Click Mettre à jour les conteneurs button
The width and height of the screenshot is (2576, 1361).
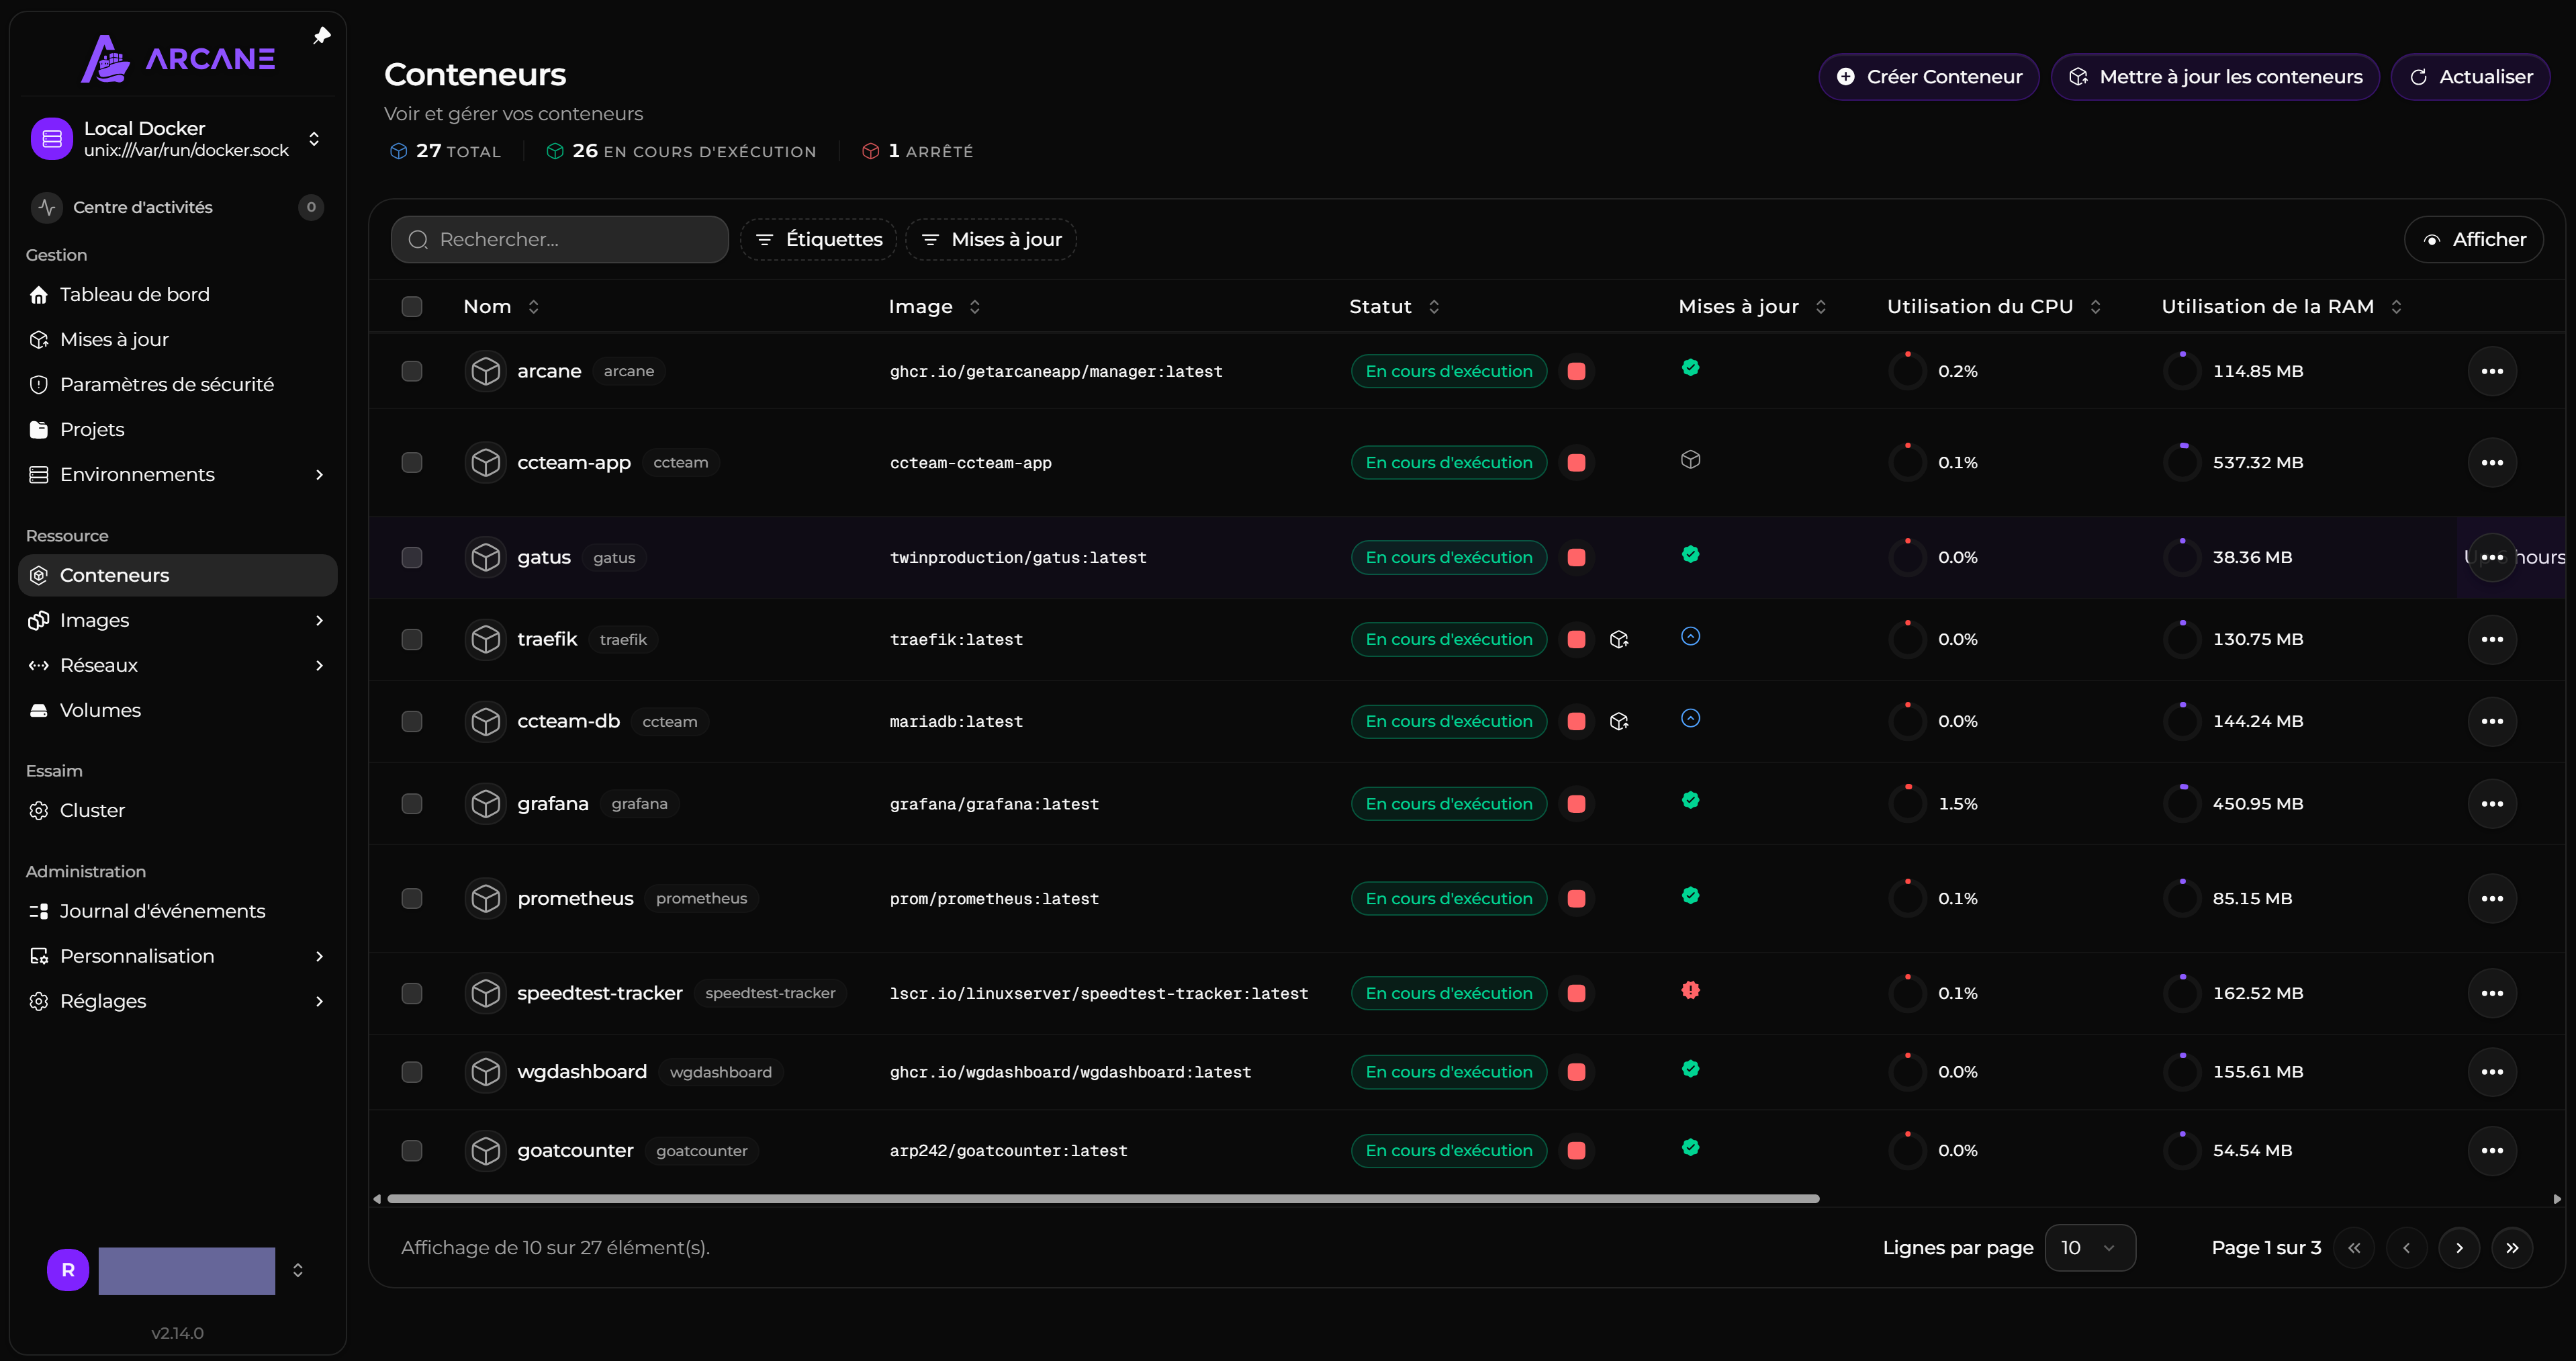click(2215, 77)
